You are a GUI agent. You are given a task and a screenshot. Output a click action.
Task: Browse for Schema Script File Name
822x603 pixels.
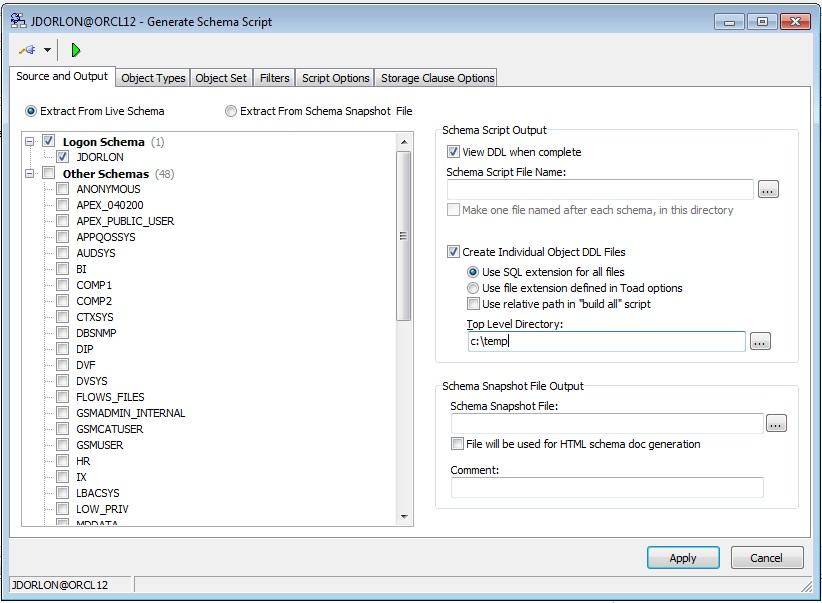(767, 189)
